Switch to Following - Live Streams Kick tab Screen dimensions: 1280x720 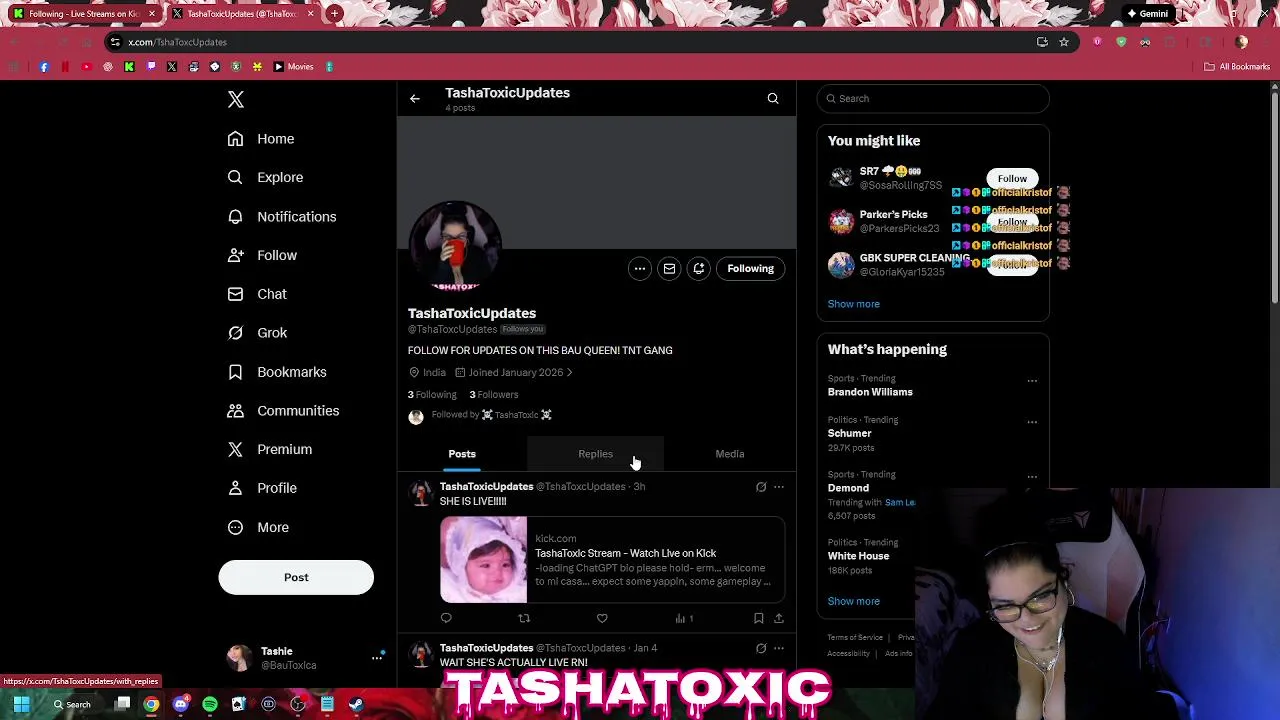[82, 14]
